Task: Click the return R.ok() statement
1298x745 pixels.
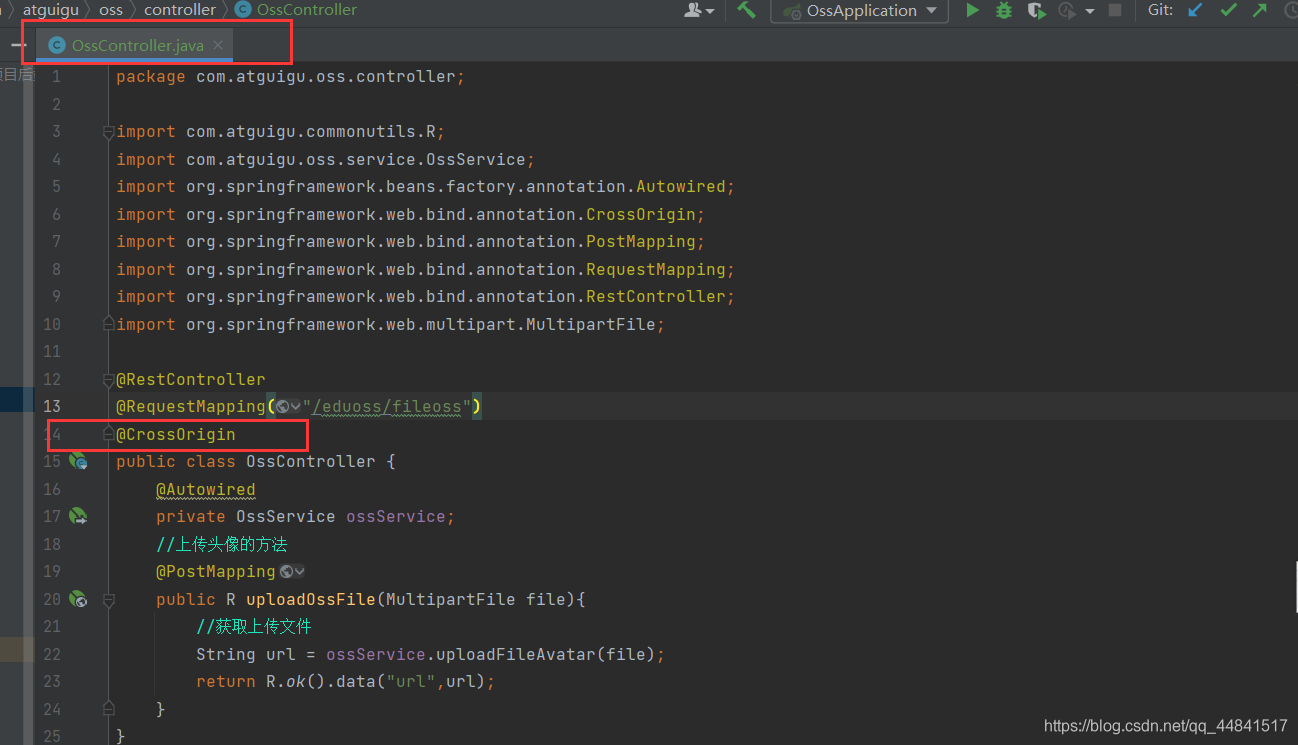Action: point(346,681)
